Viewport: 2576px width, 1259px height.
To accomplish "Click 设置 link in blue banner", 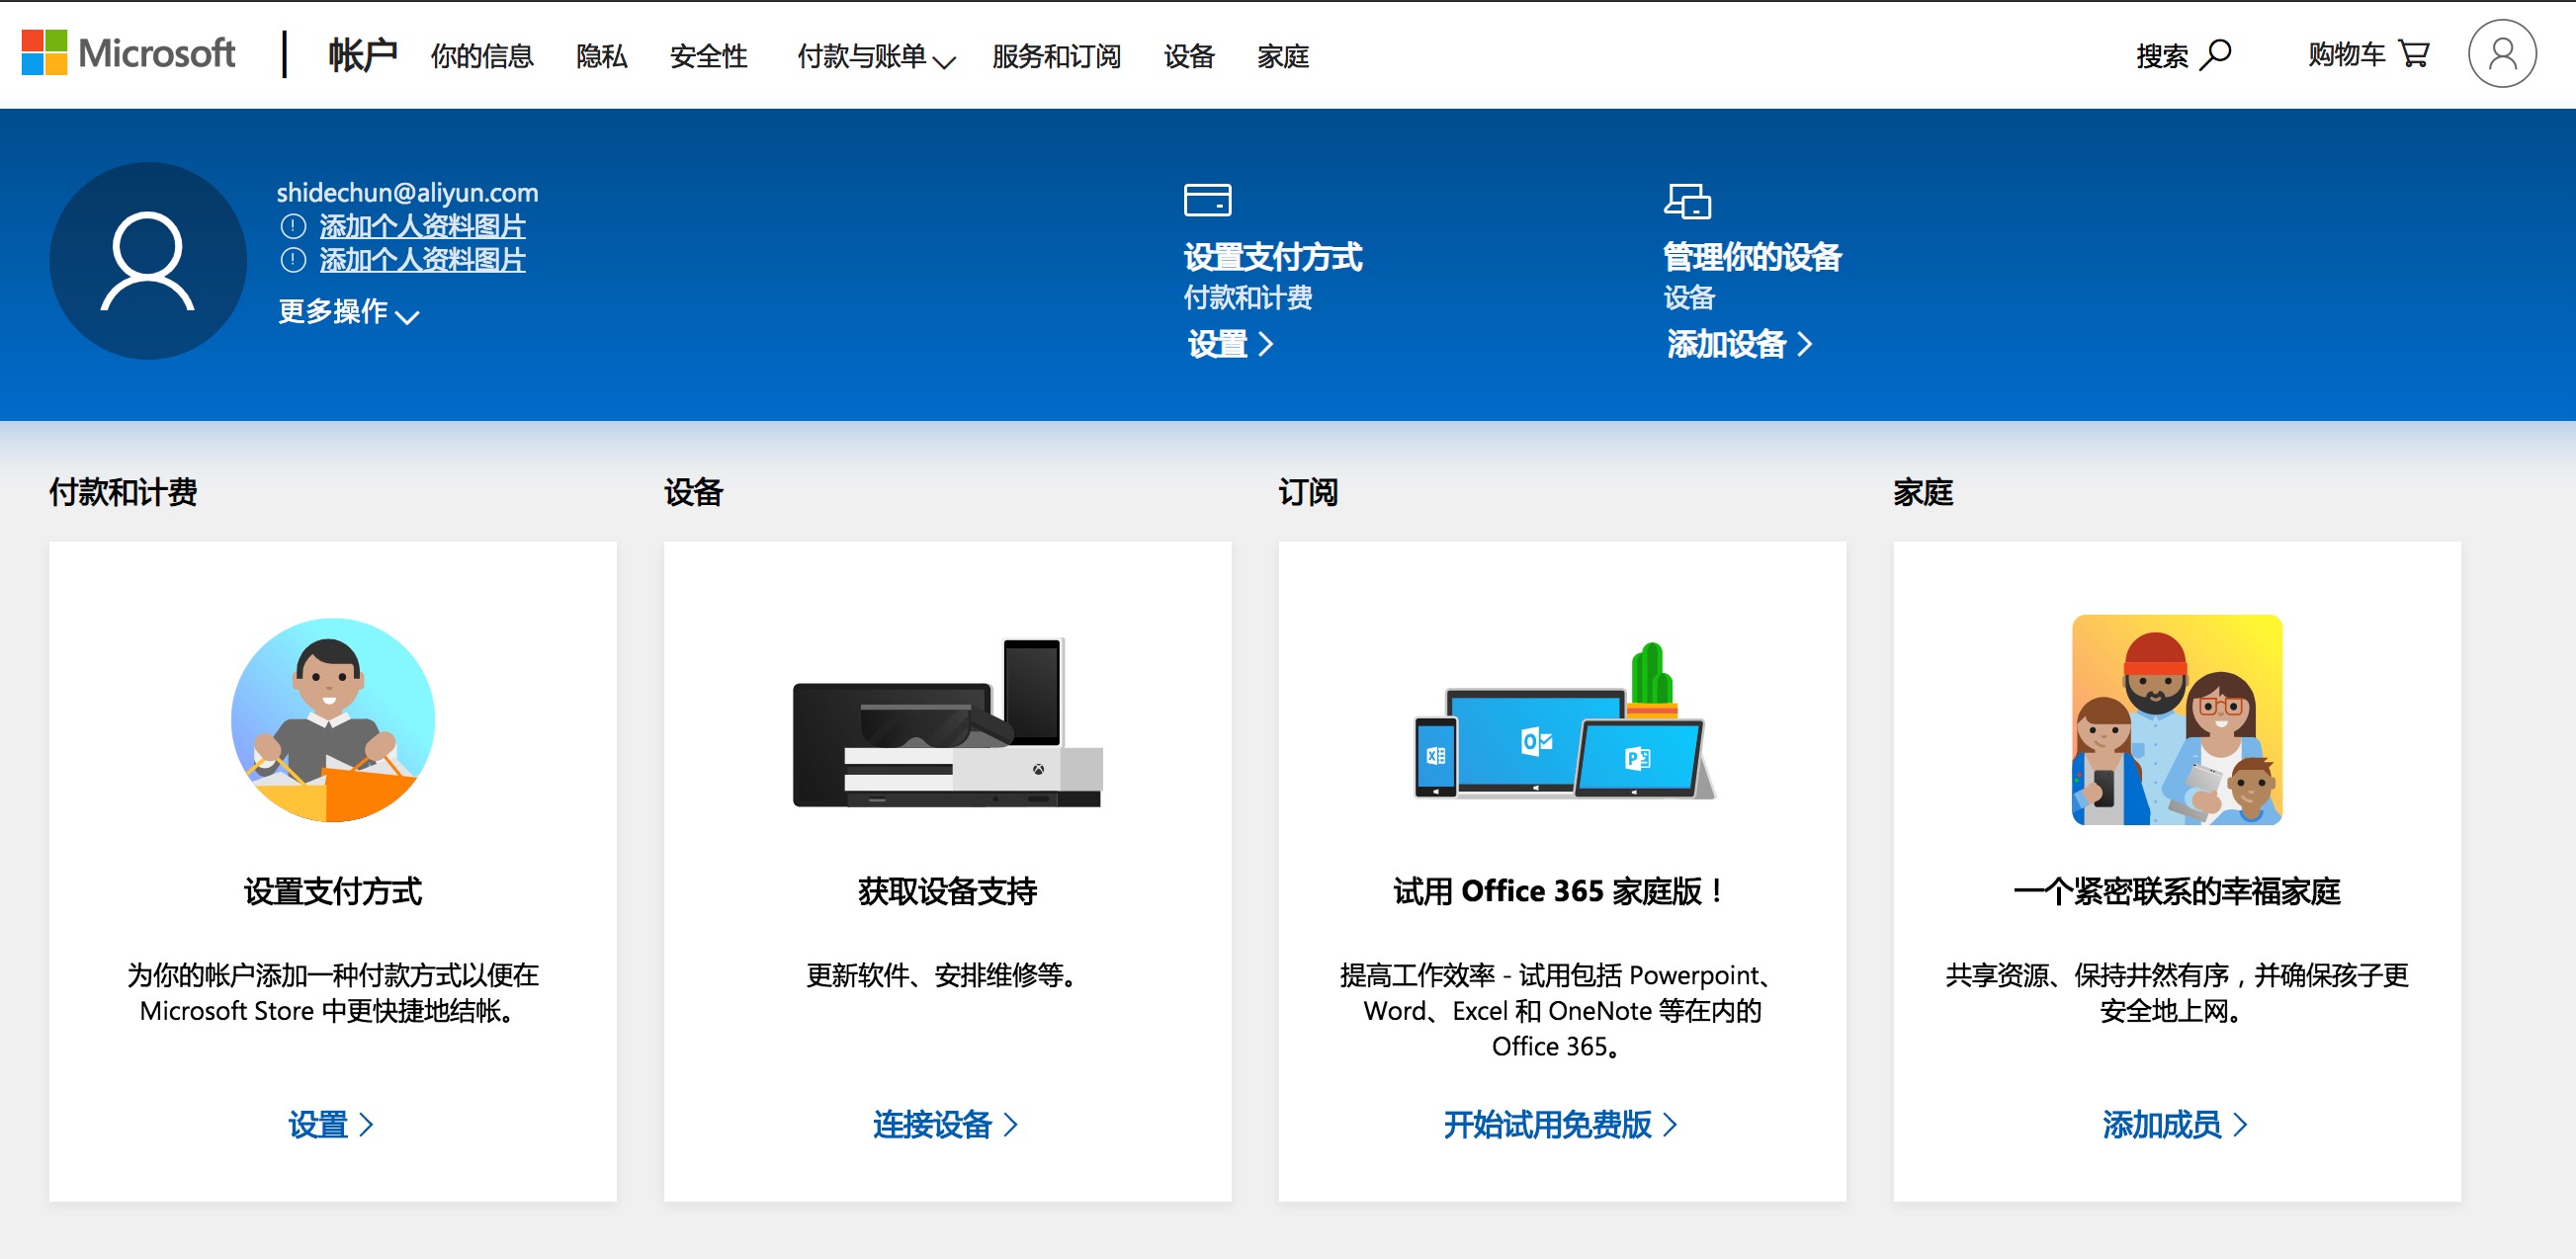I will 1230,344.
